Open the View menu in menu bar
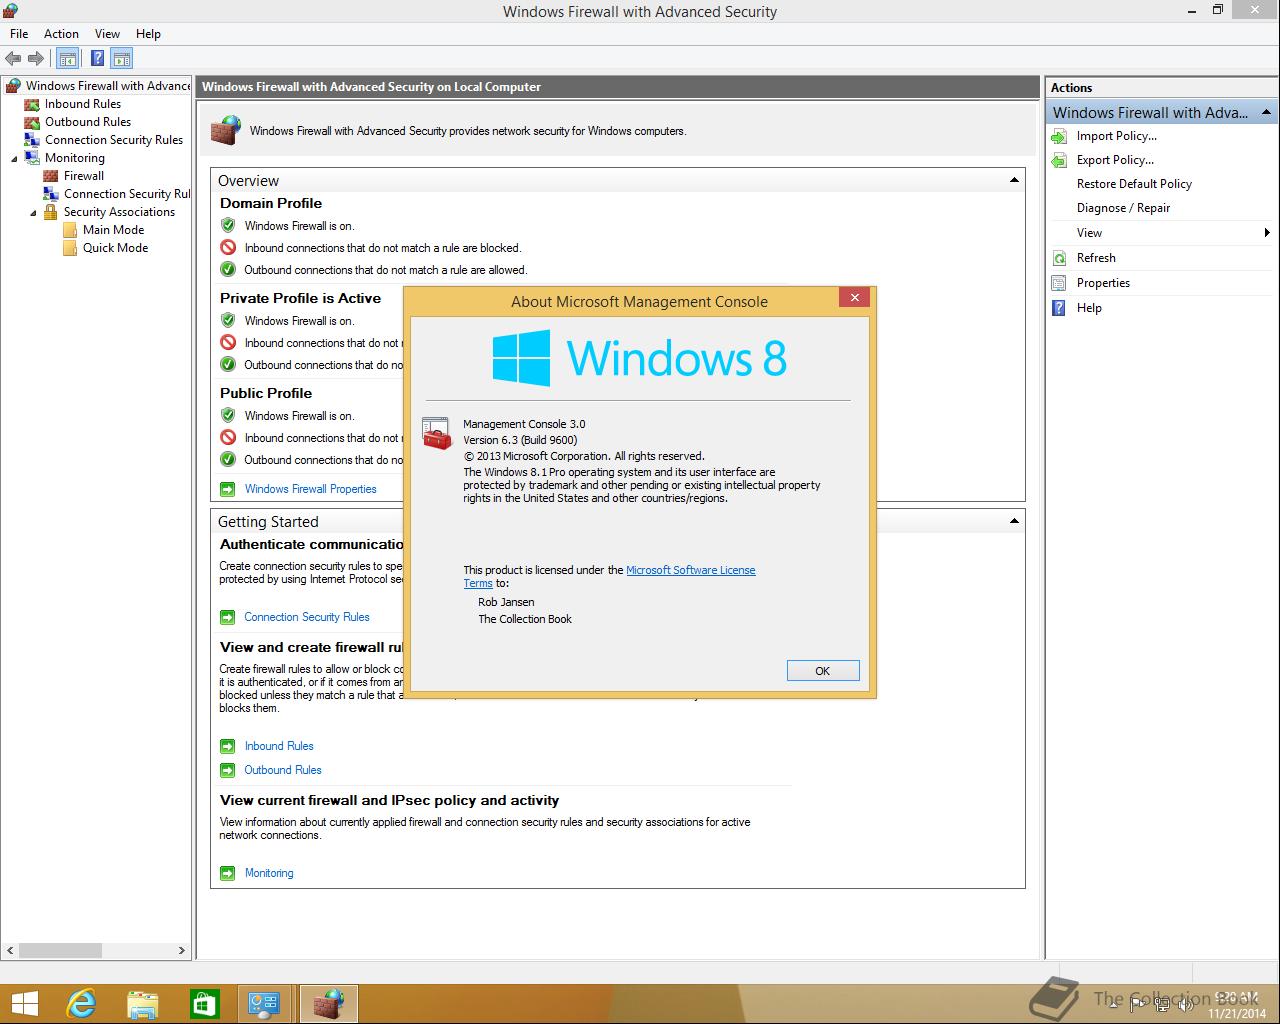The width and height of the screenshot is (1280, 1024). 107,33
